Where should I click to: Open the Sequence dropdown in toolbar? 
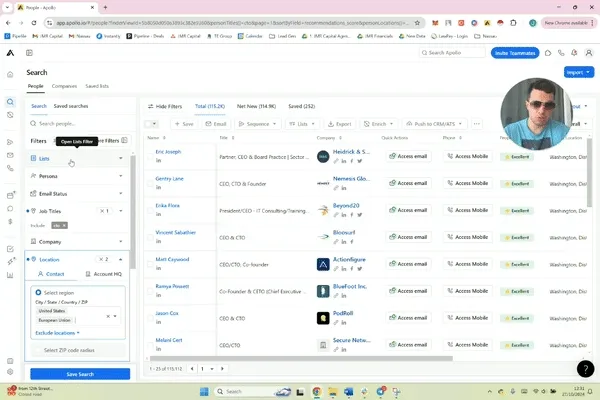pyautogui.click(x=258, y=124)
